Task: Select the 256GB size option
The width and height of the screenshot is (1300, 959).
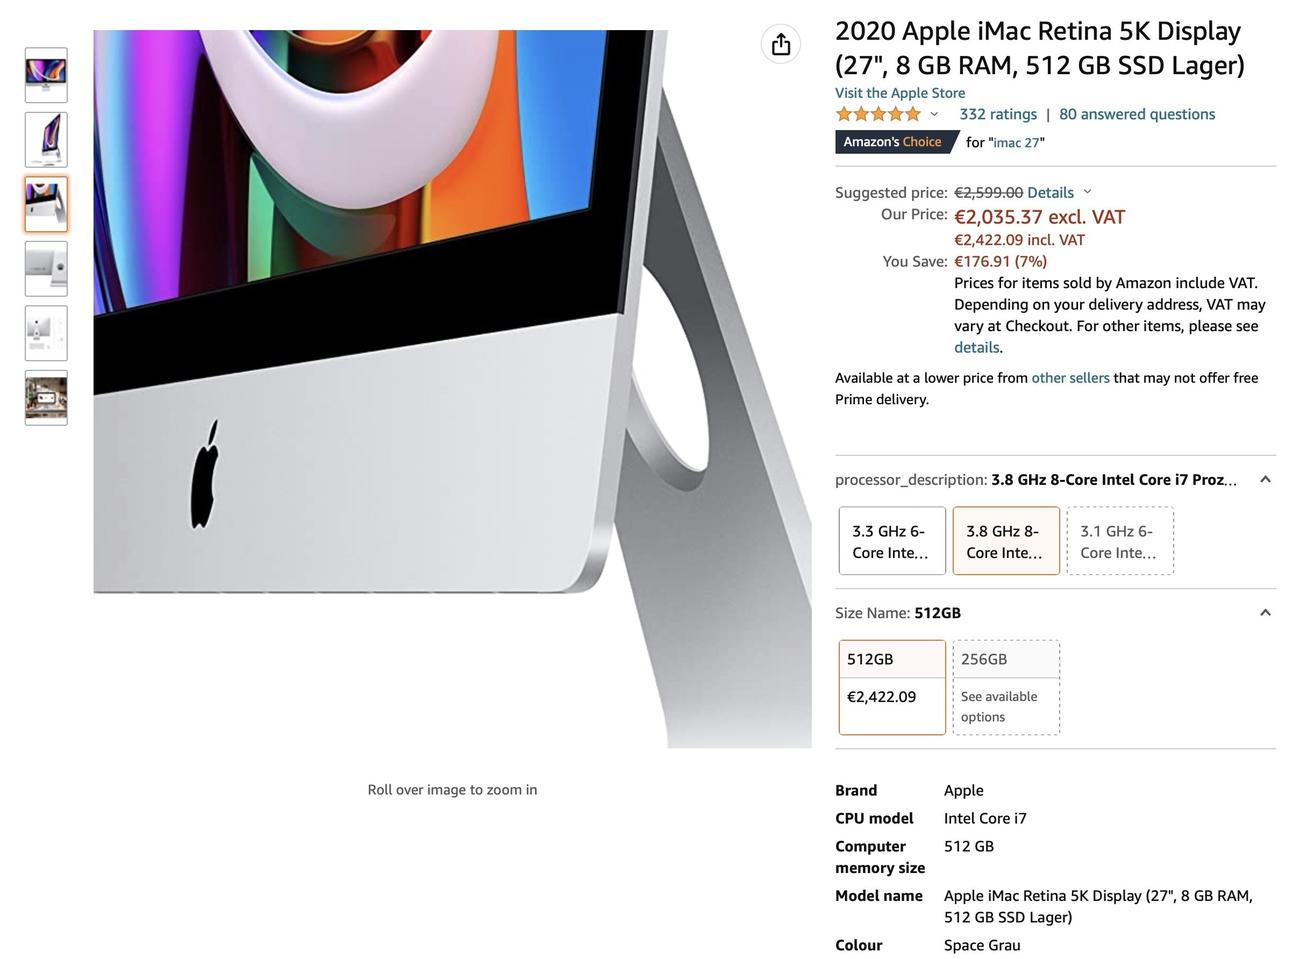Action: (1005, 687)
